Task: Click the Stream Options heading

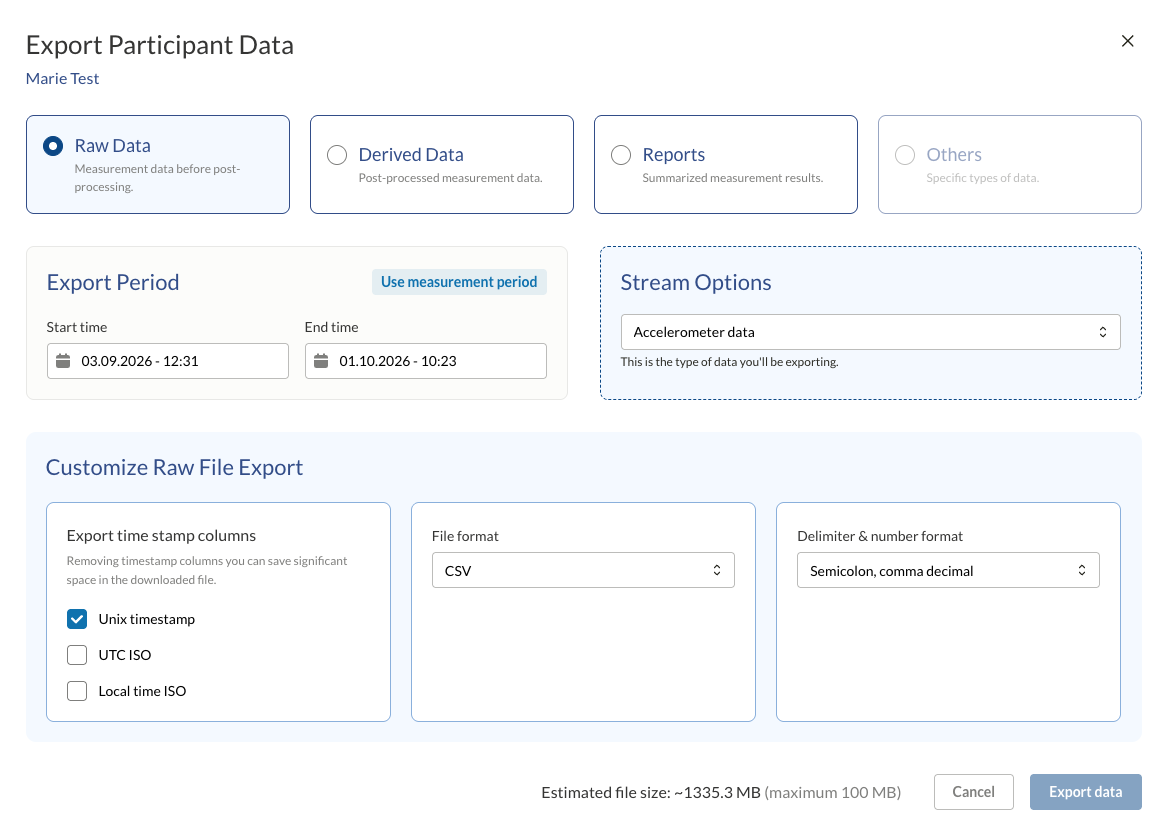Action: pos(696,282)
